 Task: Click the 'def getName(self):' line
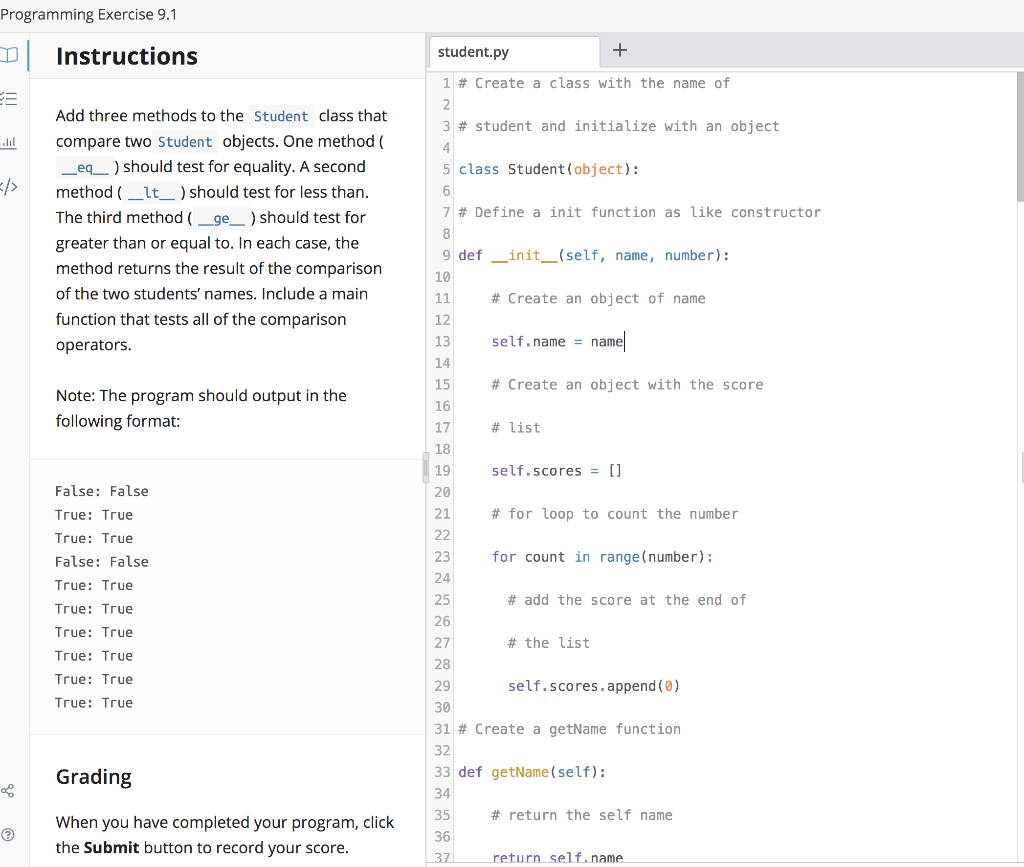pos(531,772)
